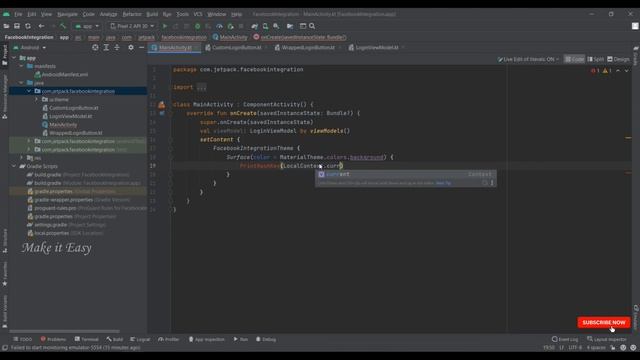
Task: Collapse the manifests folder
Action: (x=22, y=66)
